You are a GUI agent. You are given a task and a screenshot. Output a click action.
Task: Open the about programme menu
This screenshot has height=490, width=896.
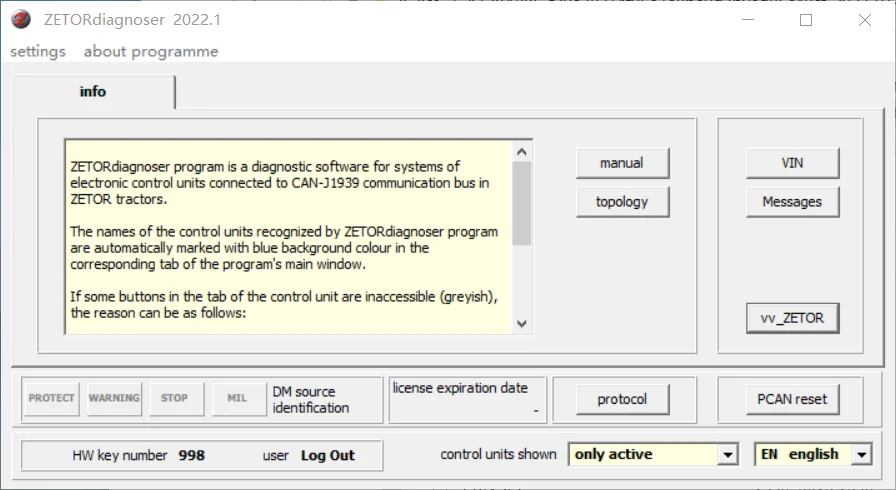(x=151, y=51)
